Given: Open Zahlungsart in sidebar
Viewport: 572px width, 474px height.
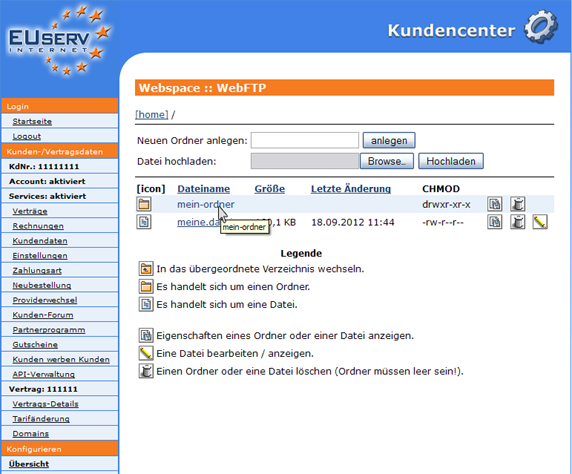Looking at the screenshot, I should [37, 270].
